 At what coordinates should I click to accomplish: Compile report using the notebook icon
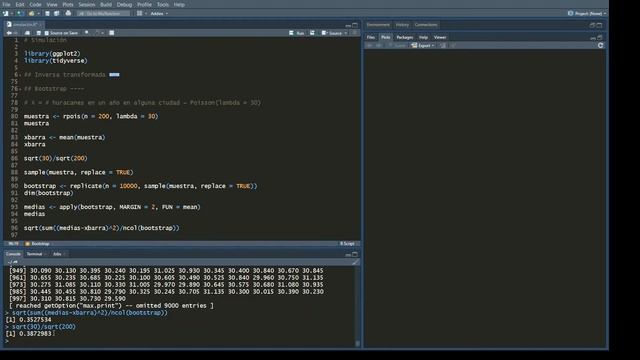point(111,33)
